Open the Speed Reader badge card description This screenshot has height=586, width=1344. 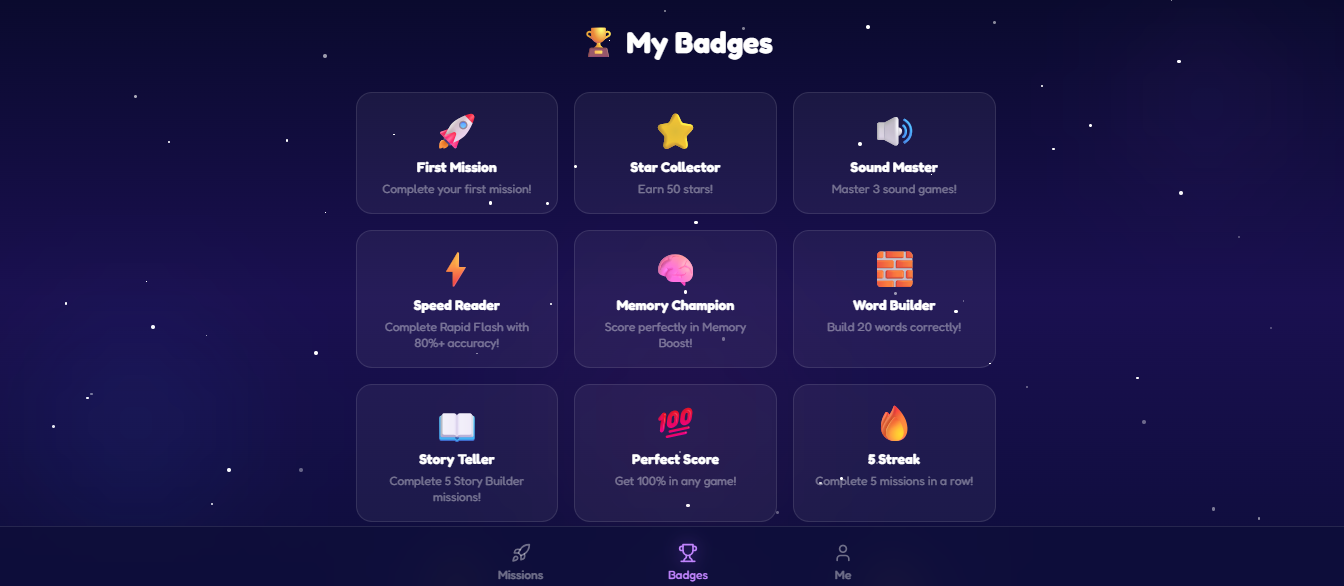coord(457,335)
